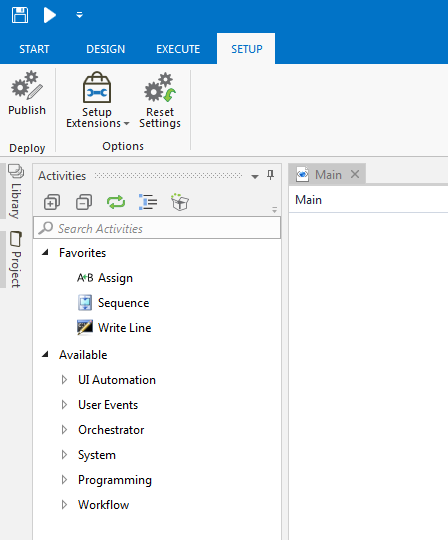This screenshot has height=540, width=448.
Task: Click the indented tree view icon
Action: (x=148, y=202)
